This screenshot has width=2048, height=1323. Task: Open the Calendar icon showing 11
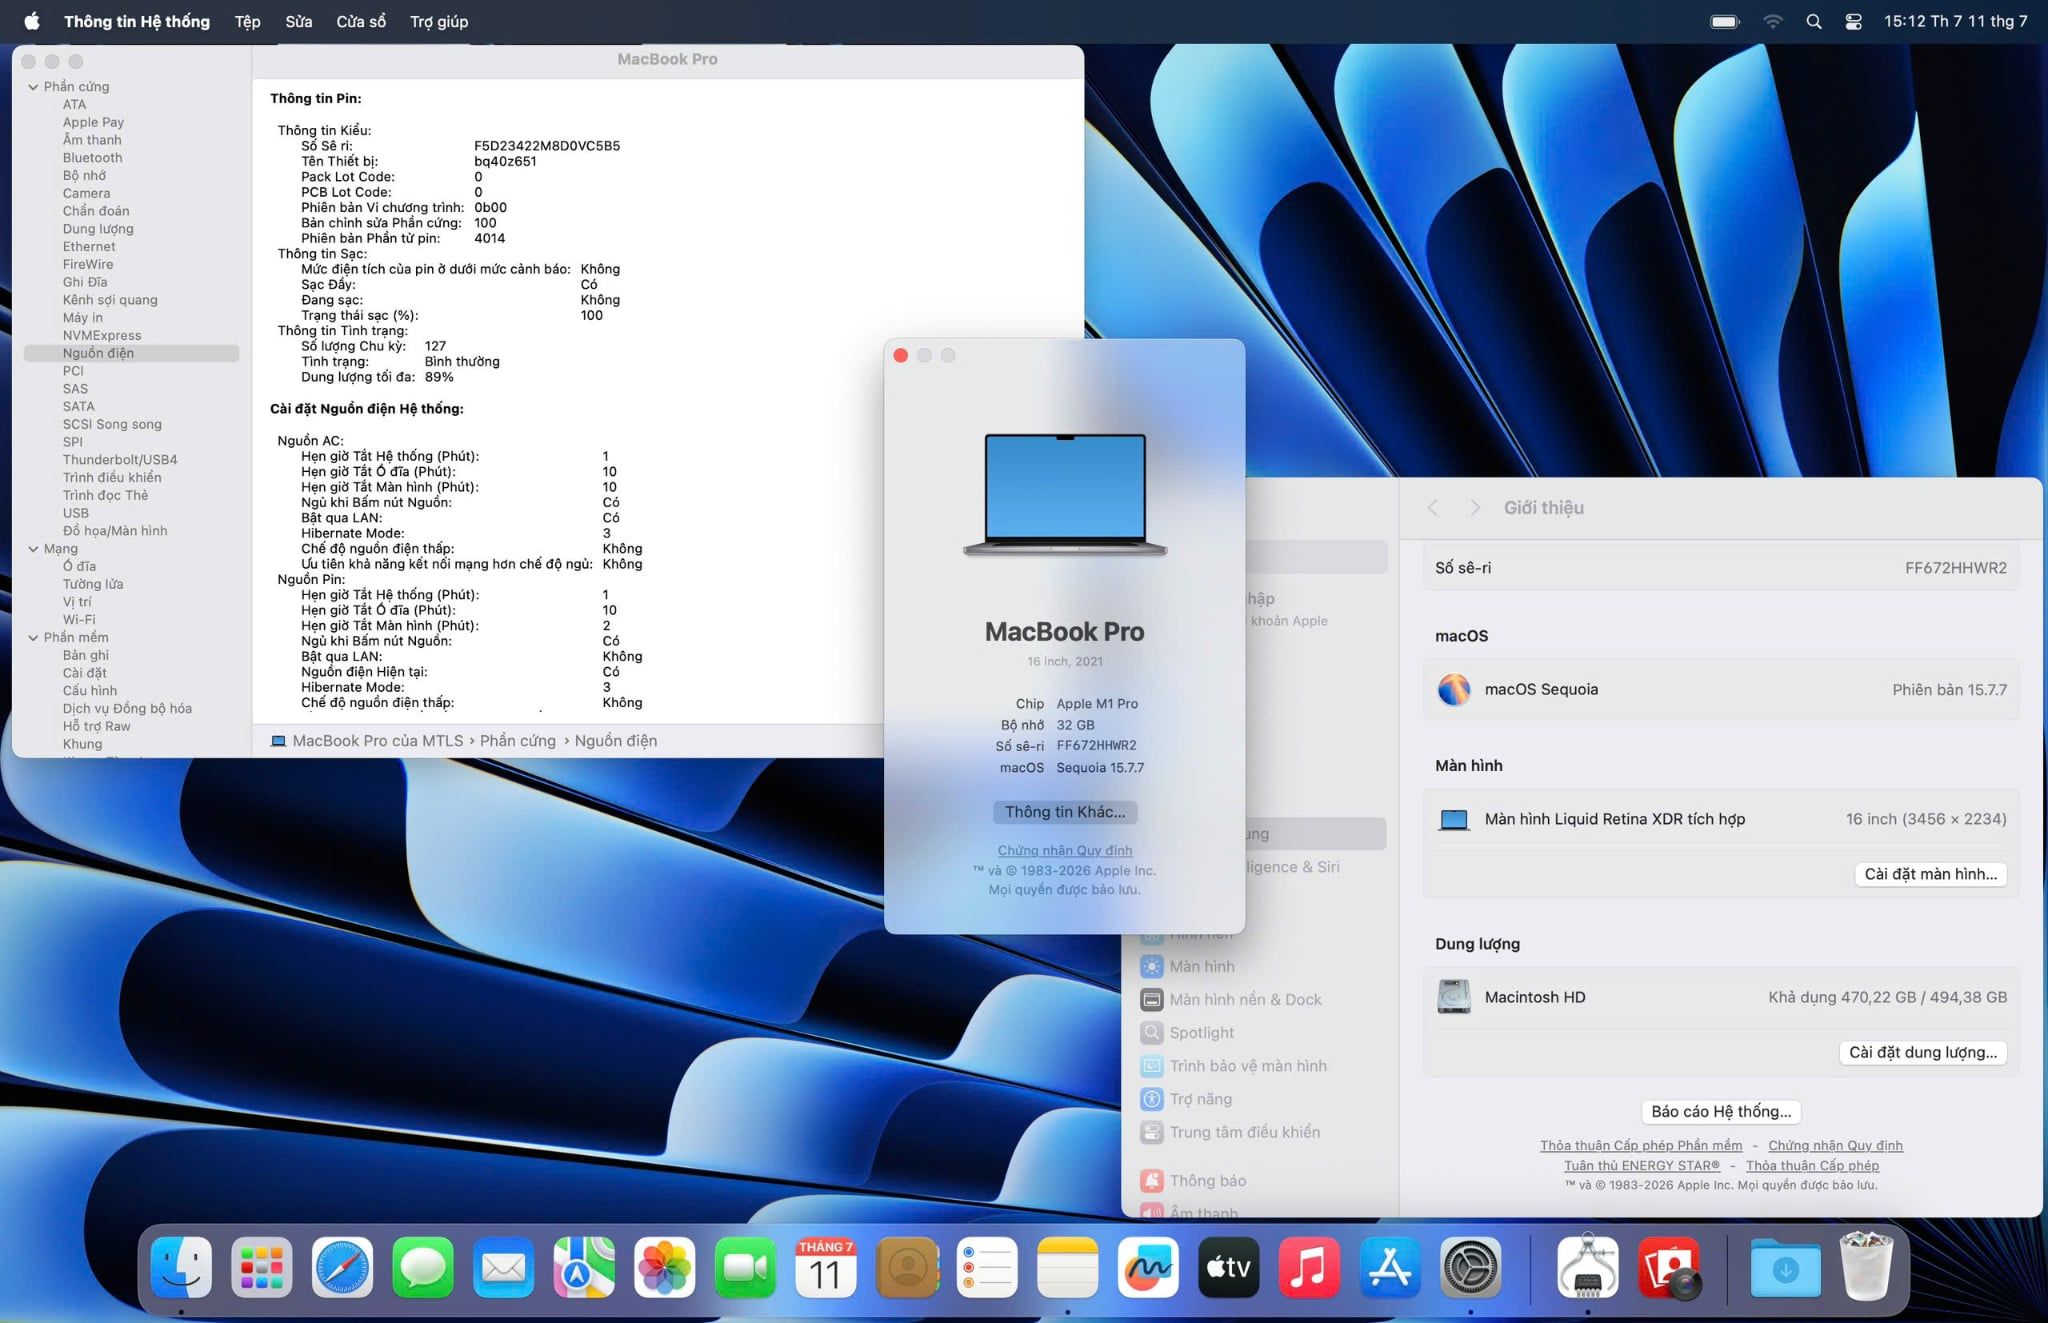826,1268
